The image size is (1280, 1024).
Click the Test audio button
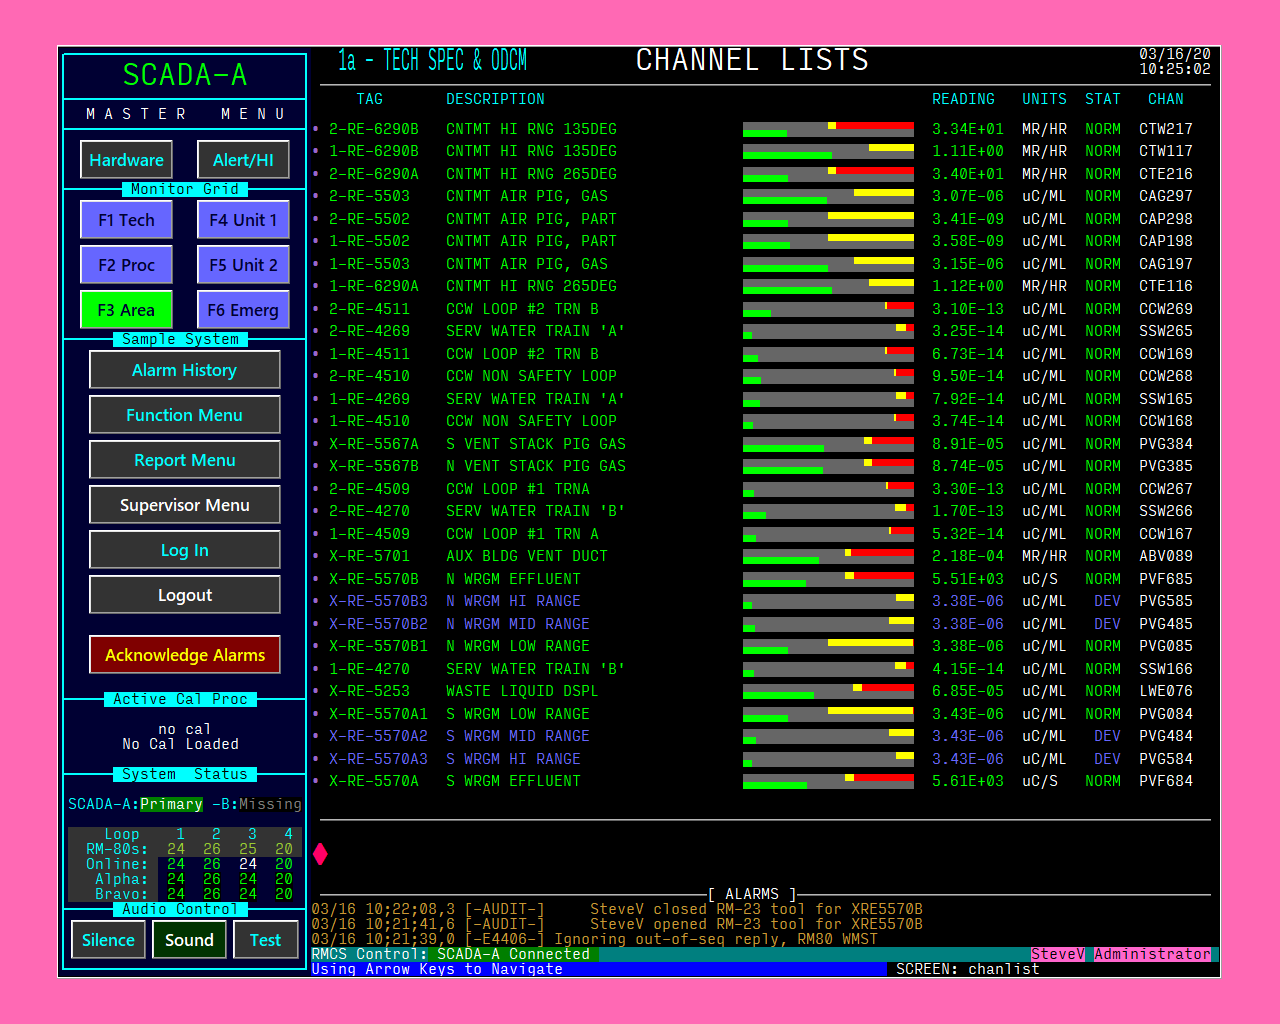(x=265, y=940)
